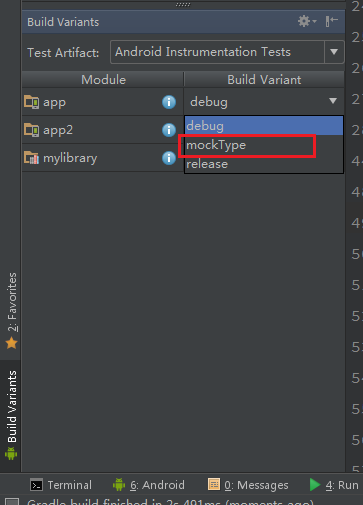This screenshot has width=363, height=505.
Task: Open the Build Variants gear settings menu
Action: point(307,21)
